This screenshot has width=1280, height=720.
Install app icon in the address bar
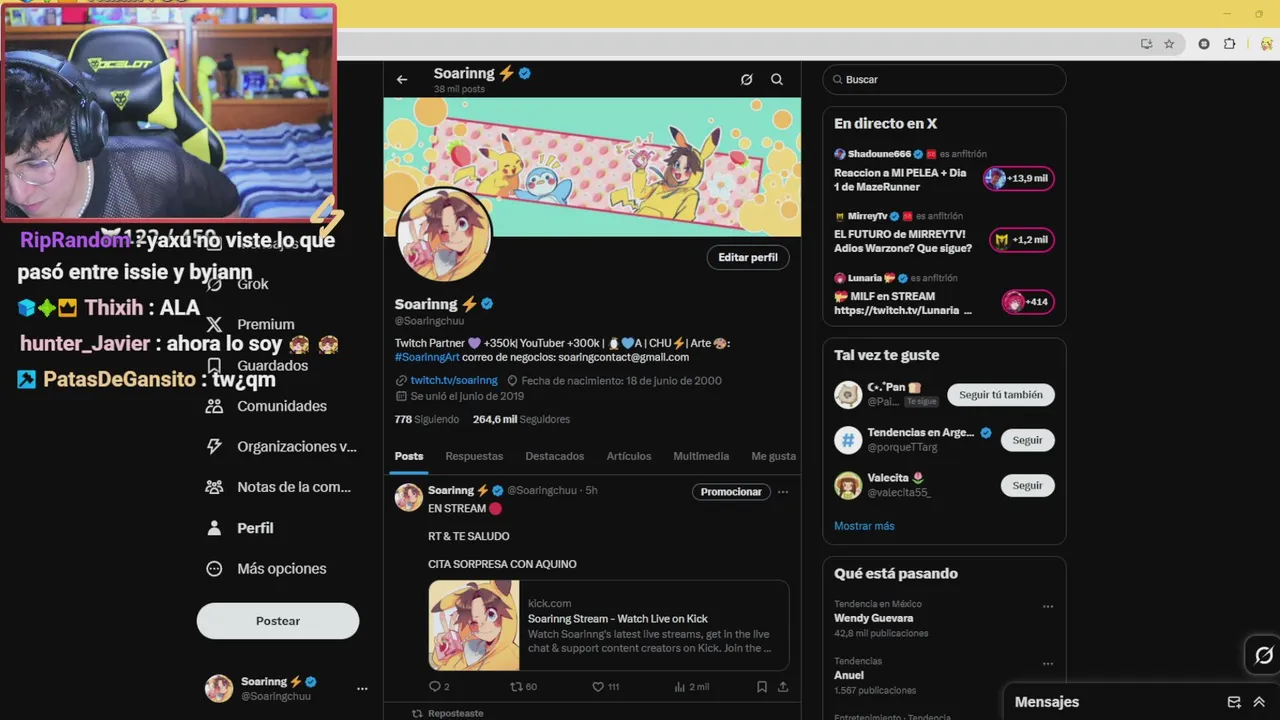[1146, 44]
